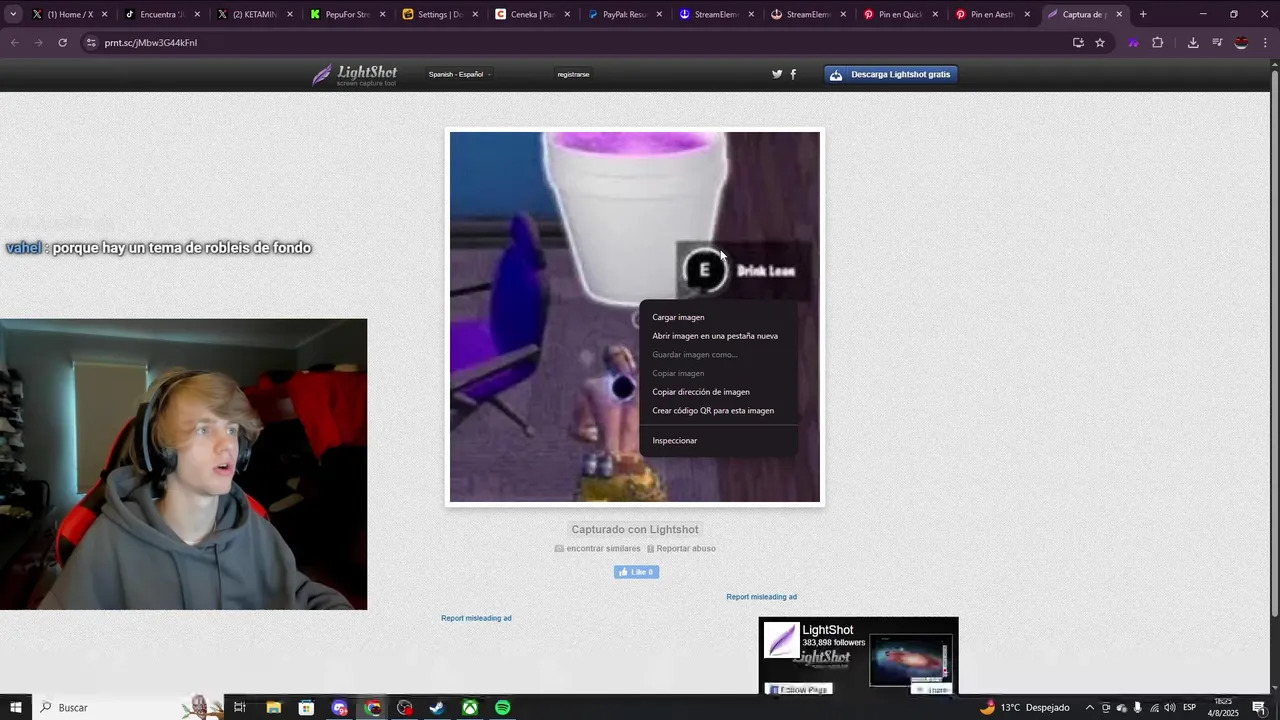Click the Facebook Like button
Image resolution: width=1280 pixels, height=720 pixels.
[x=636, y=572]
